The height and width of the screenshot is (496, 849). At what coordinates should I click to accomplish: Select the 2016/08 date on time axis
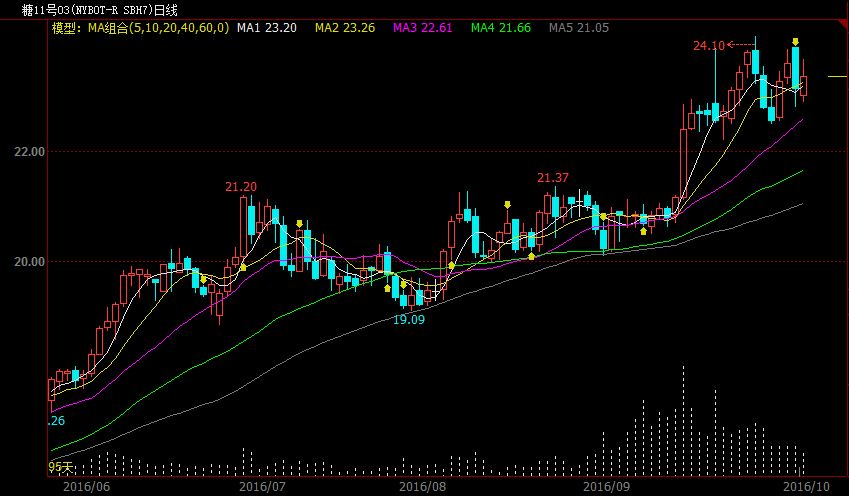422,486
